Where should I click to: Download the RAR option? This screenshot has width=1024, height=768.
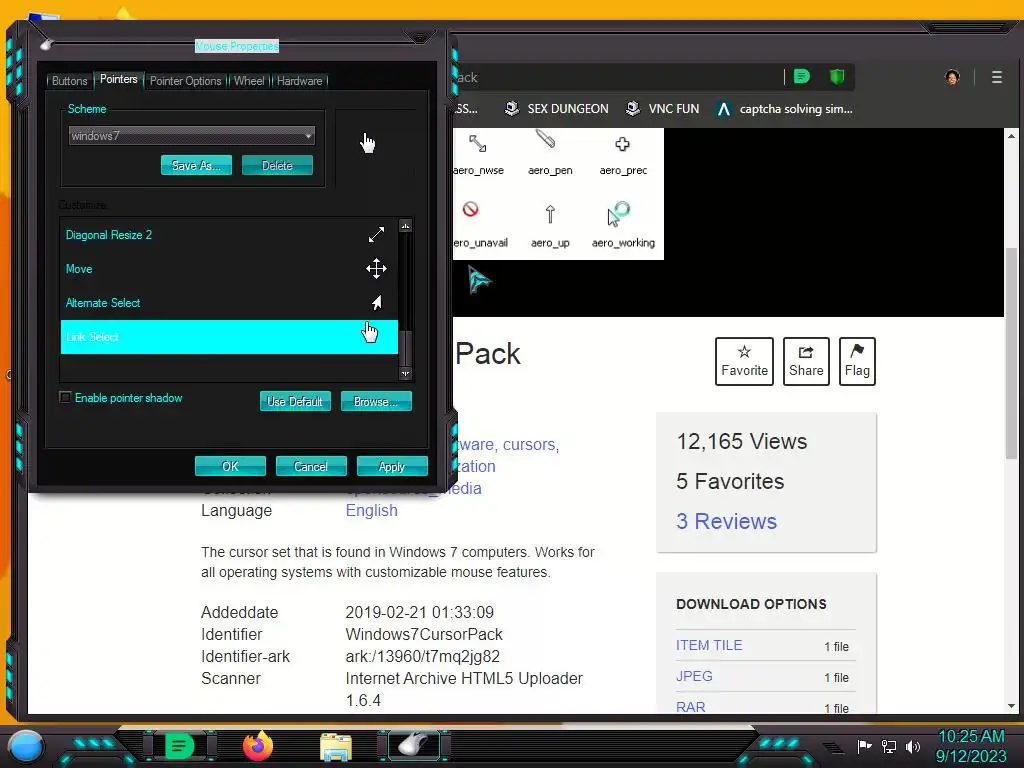690,707
